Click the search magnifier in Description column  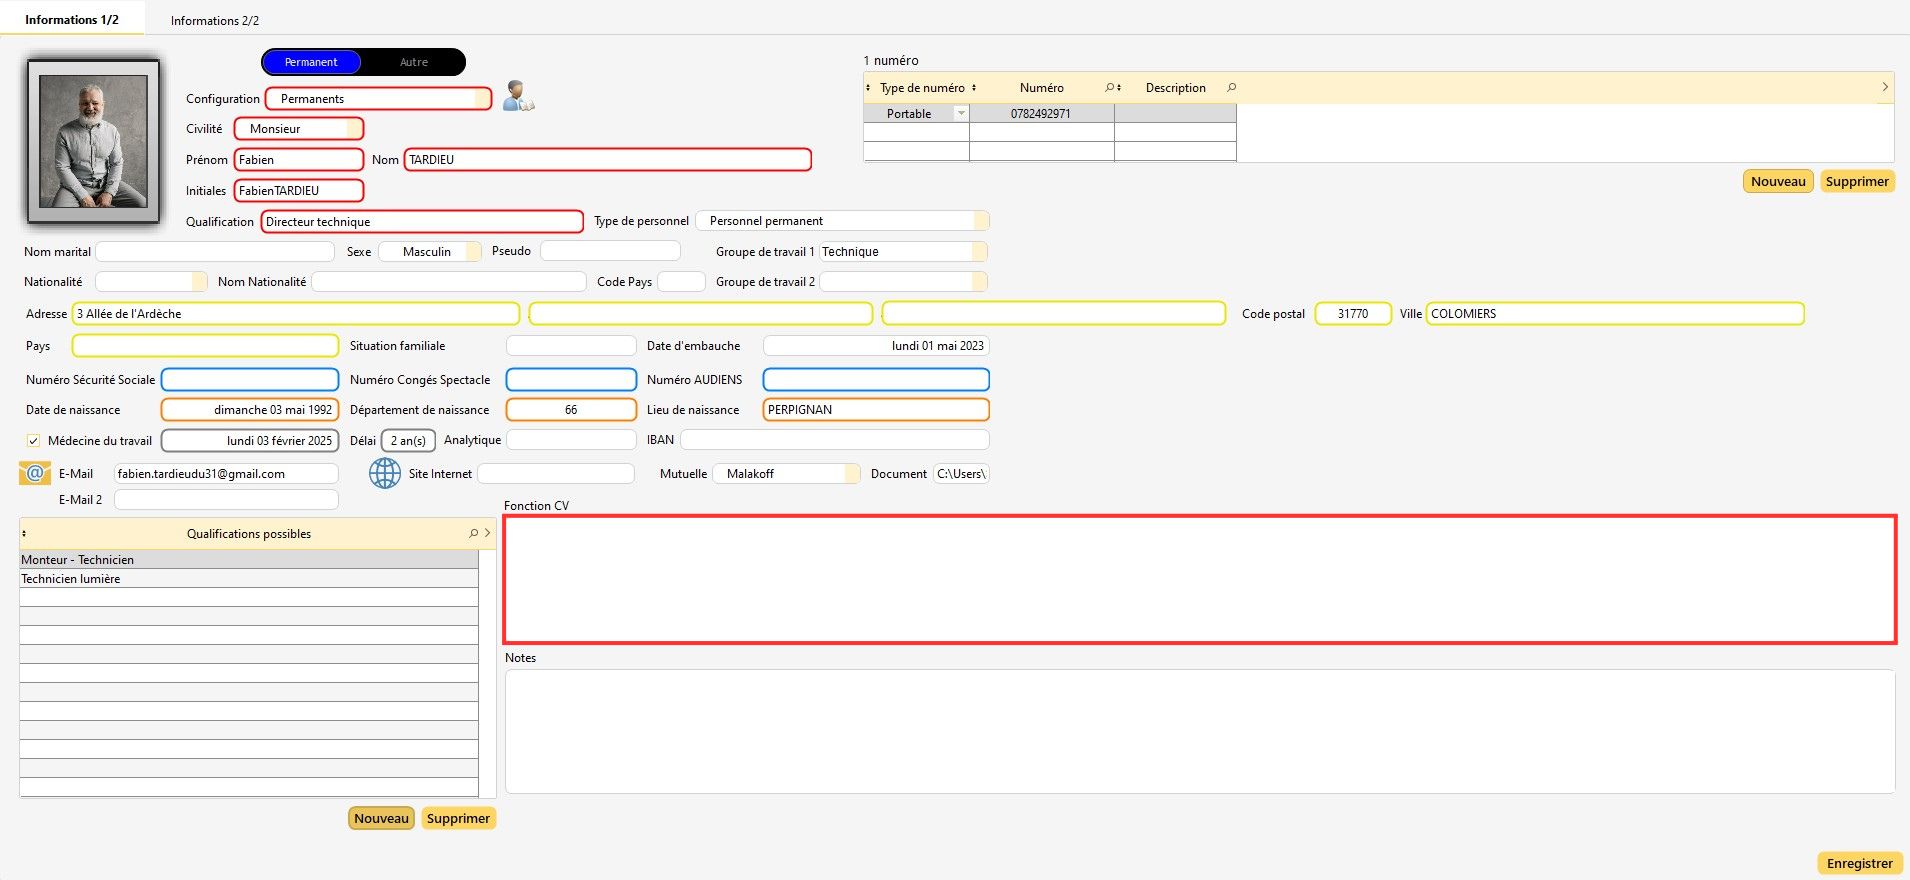pyautogui.click(x=1231, y=88)
